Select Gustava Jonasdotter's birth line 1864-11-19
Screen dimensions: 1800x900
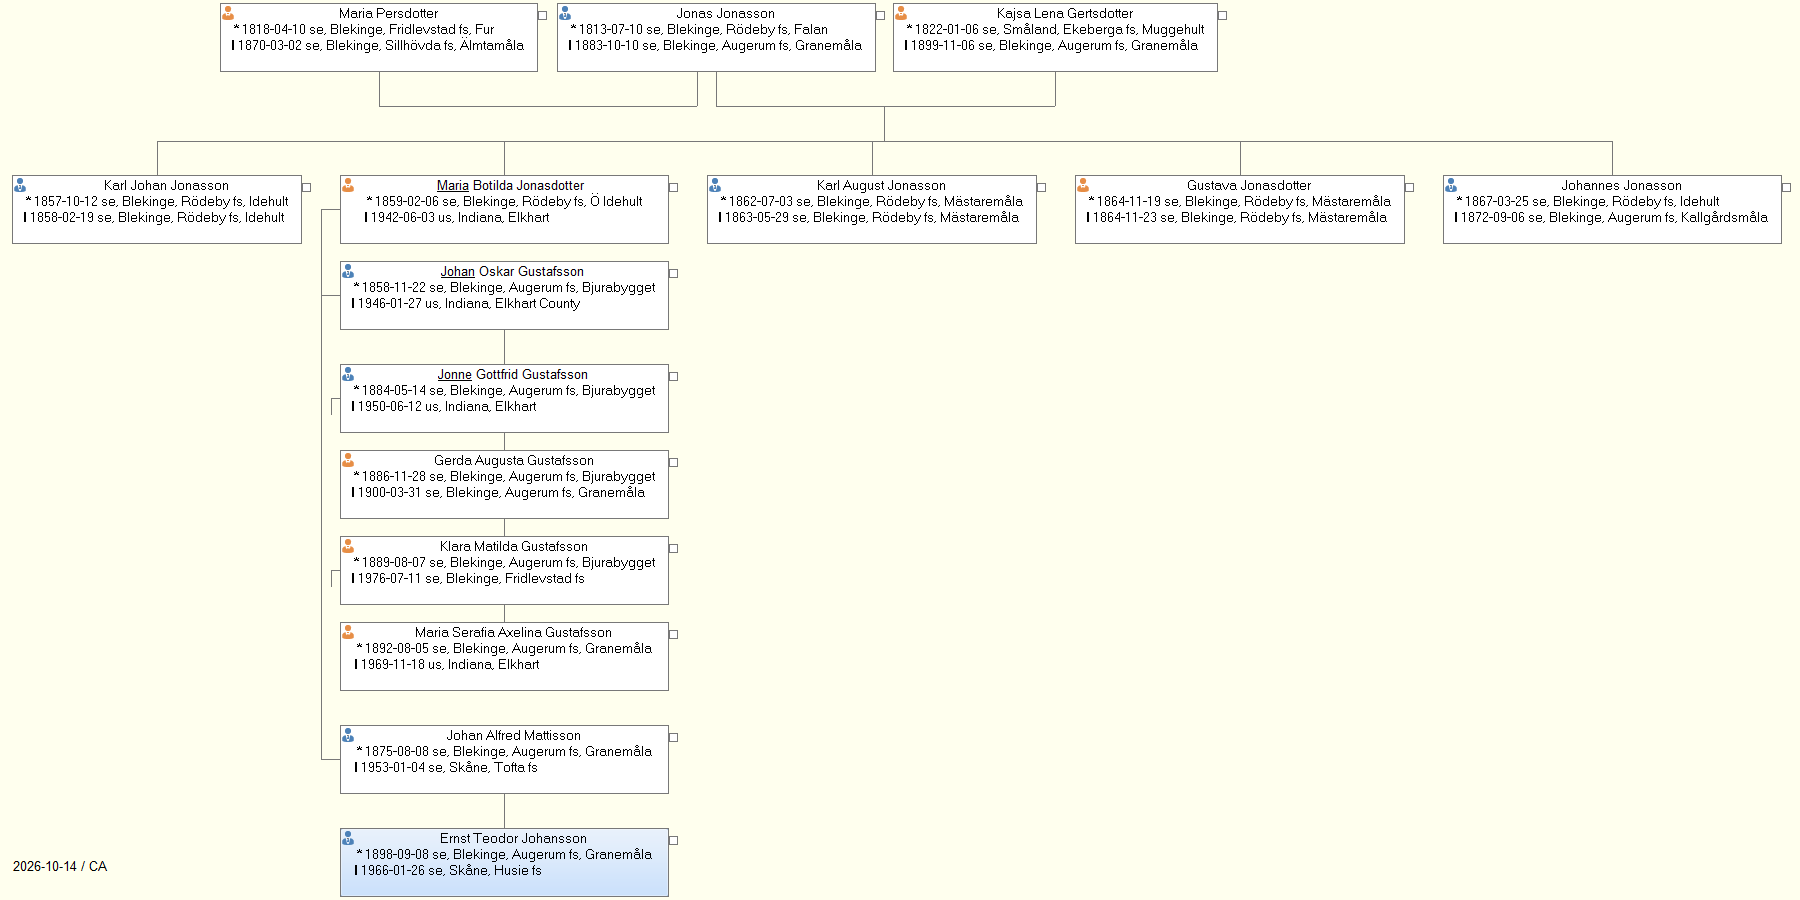(x=1239, y=201)
